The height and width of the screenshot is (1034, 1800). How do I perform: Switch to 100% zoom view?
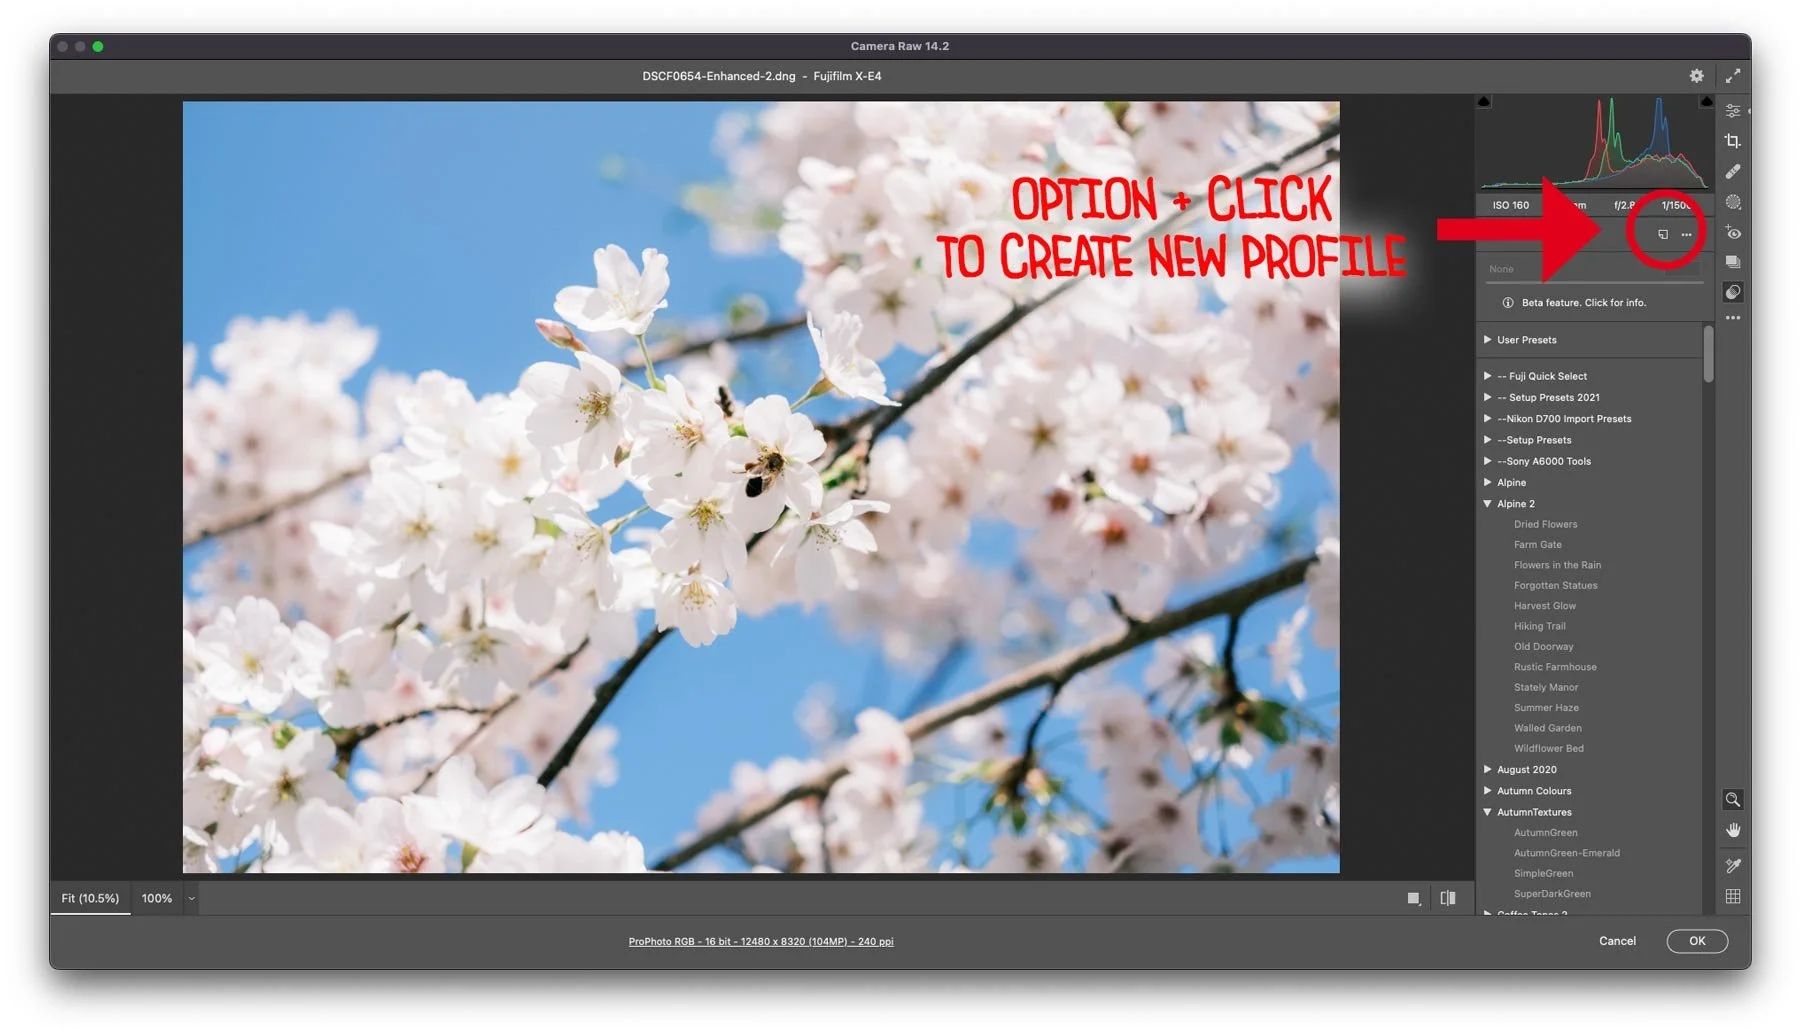point(156,898)
